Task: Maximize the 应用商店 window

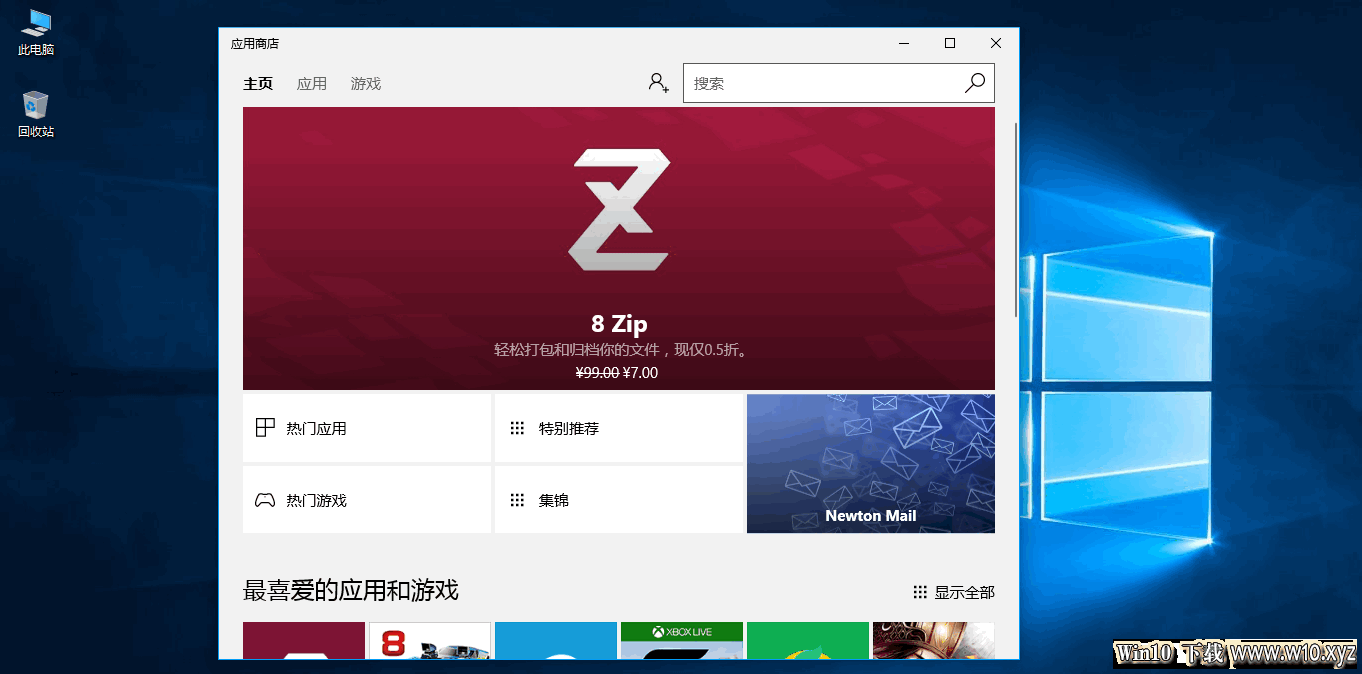Action: [x=950, y=43]
